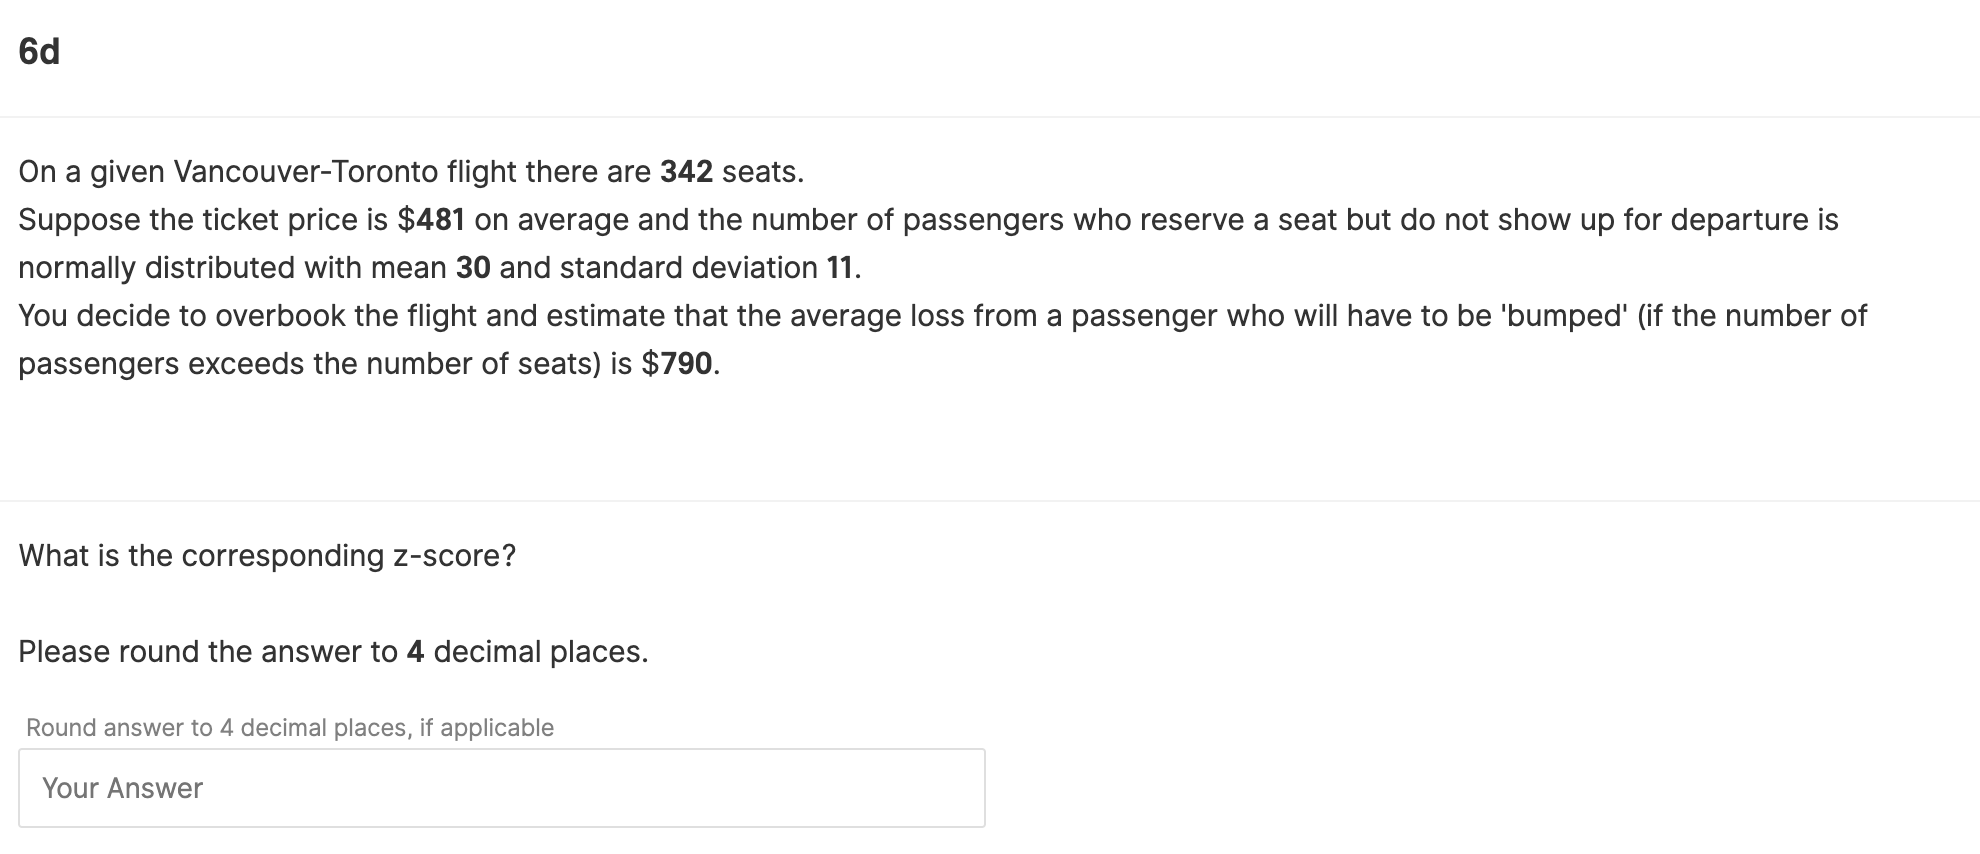The height and width of the screenshot is (854, 1980).
Task: Click the 6d question heading
Action: click(39, 51)
